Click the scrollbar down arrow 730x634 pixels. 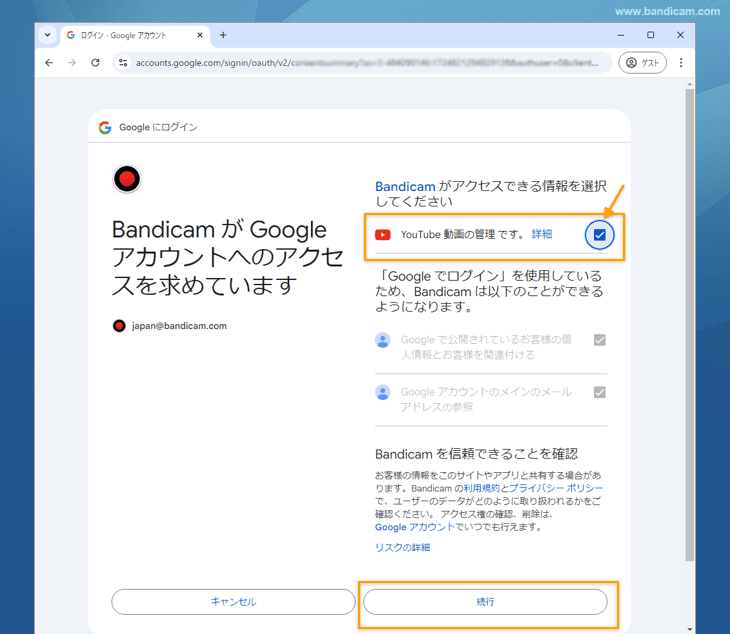point(689,630)
